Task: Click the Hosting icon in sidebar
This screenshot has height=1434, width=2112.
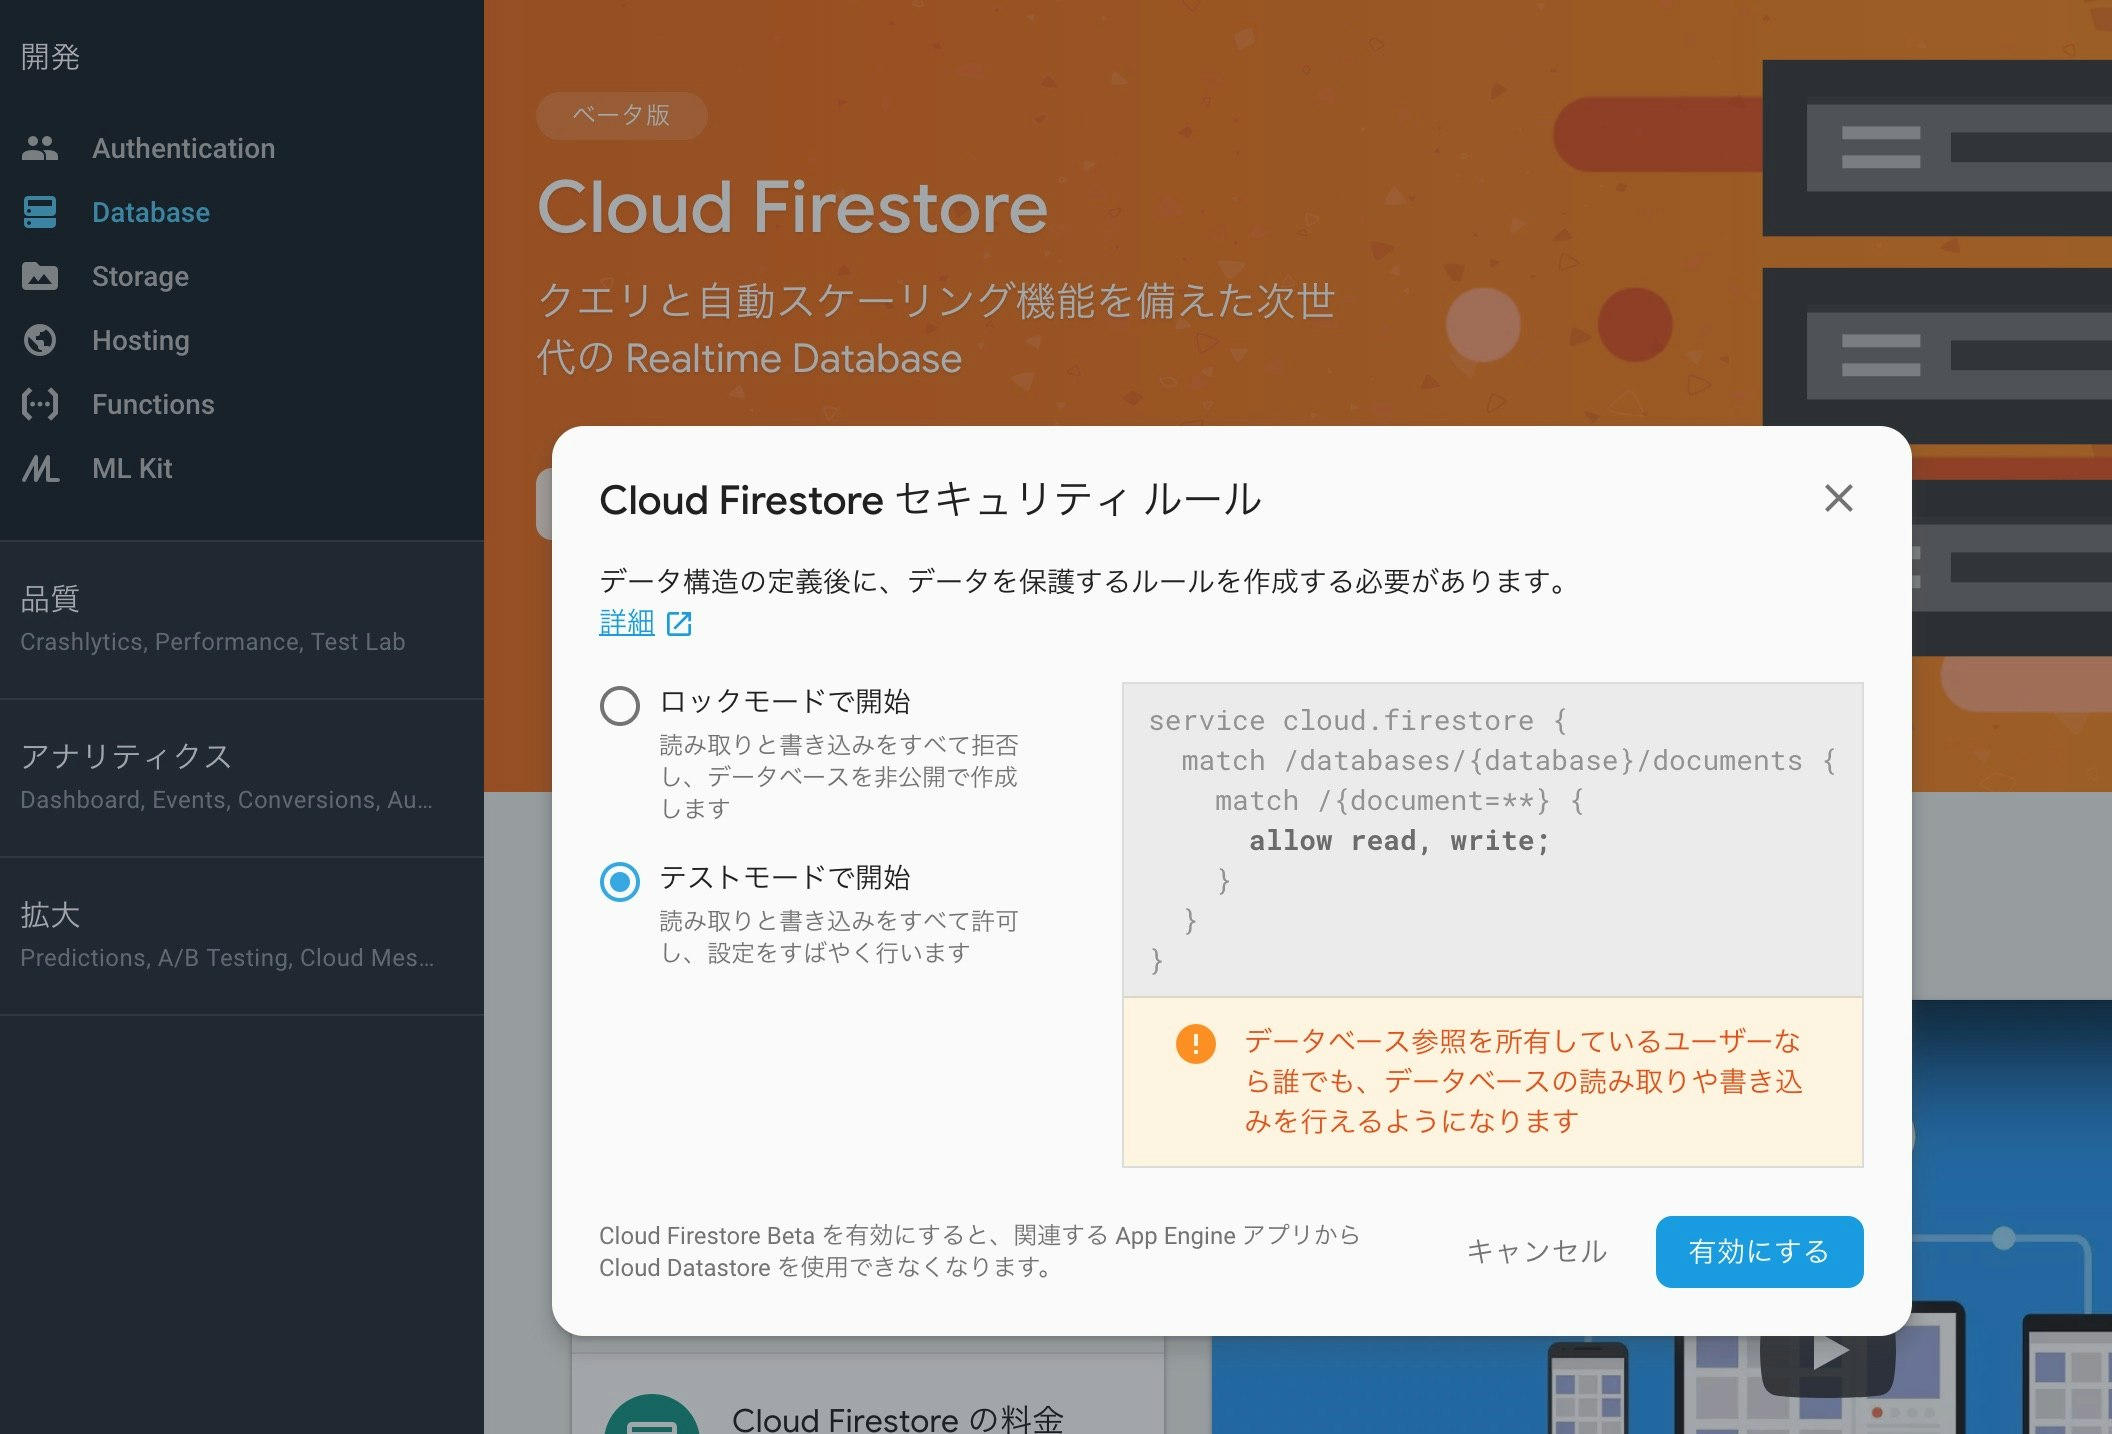Action: pyautogui.click(x=40, y=339)
